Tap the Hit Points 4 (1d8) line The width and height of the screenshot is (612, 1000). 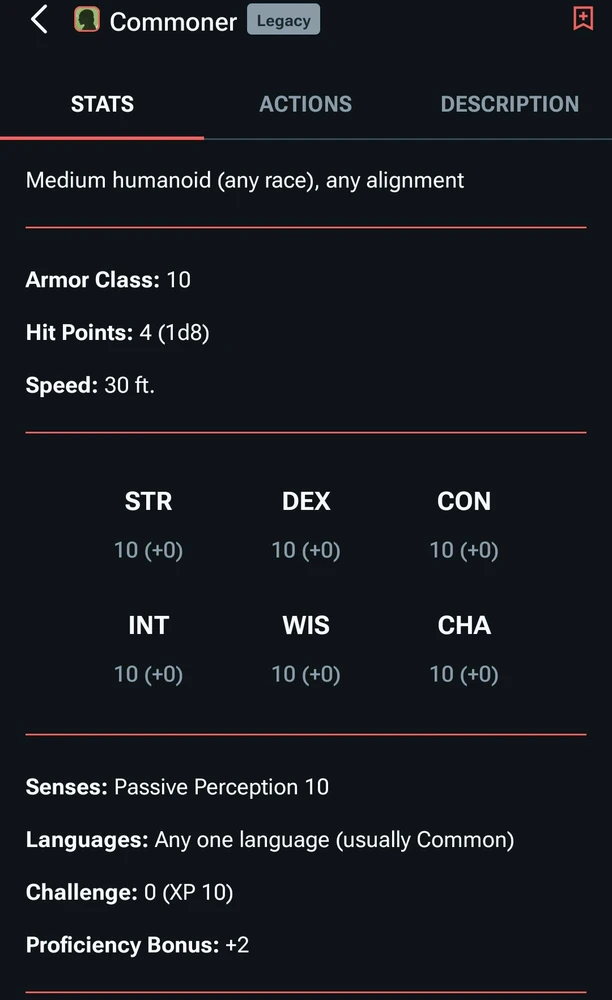117,333
